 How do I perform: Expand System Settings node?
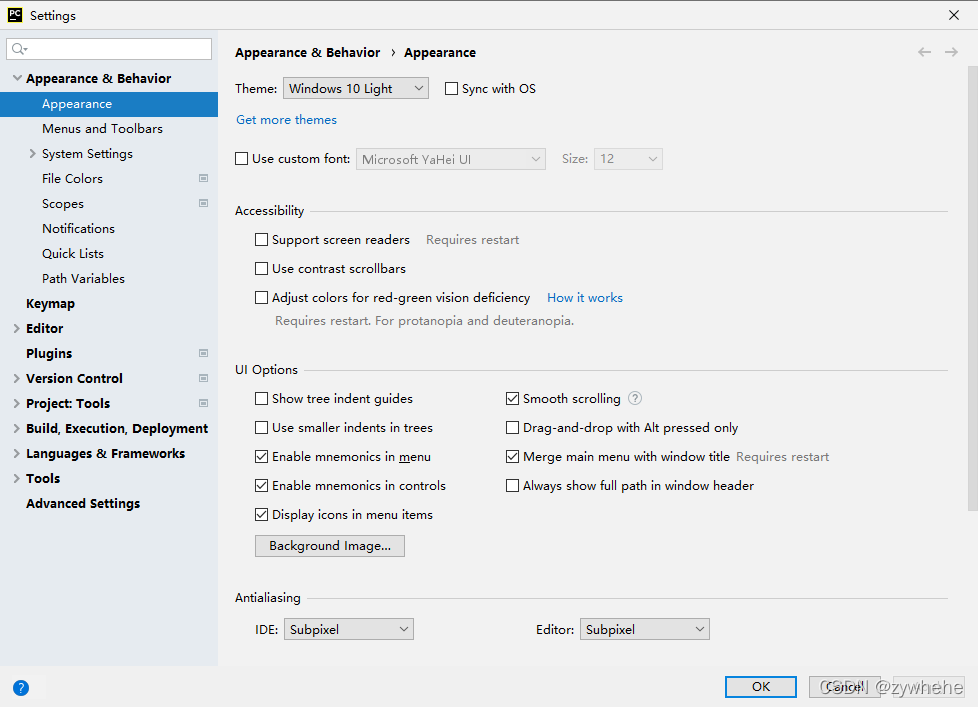point(32,153)
